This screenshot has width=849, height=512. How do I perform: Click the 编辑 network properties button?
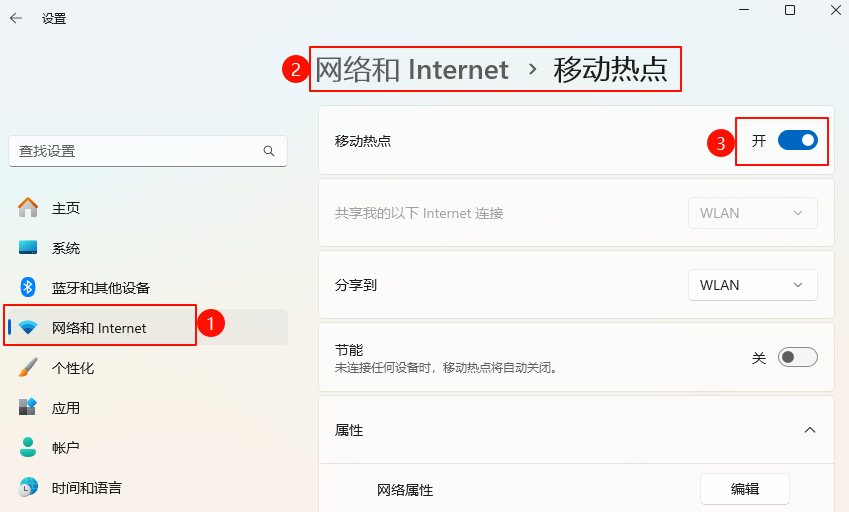(744, 489)
